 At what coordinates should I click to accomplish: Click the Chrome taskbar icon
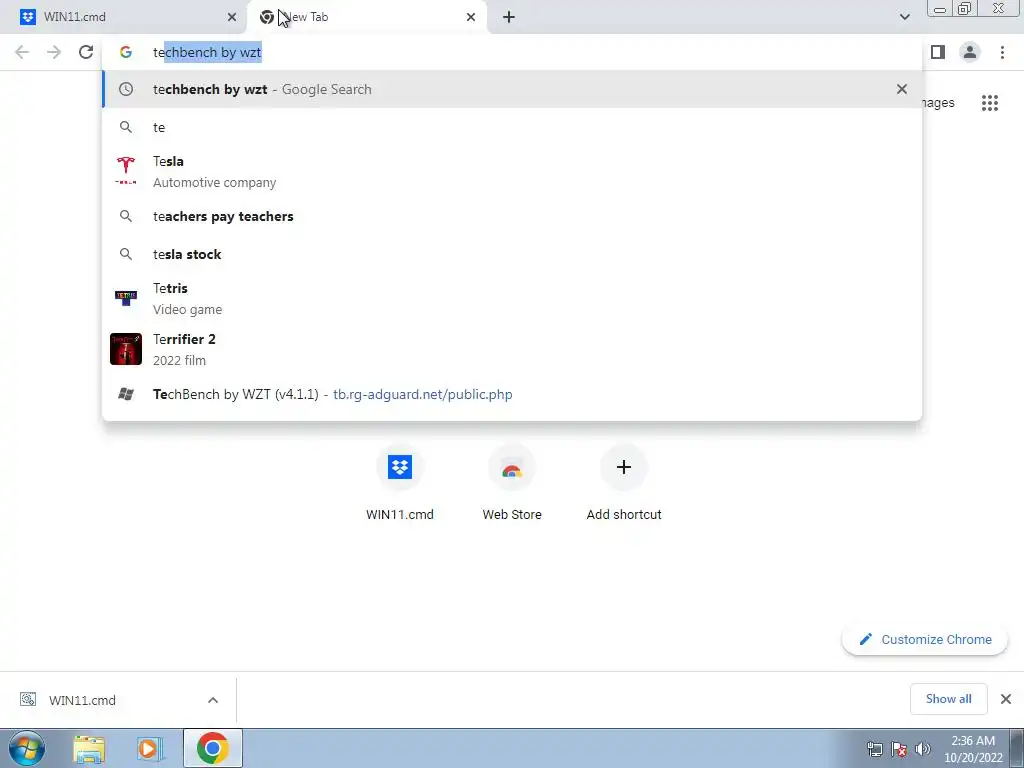tap(212, 748)
